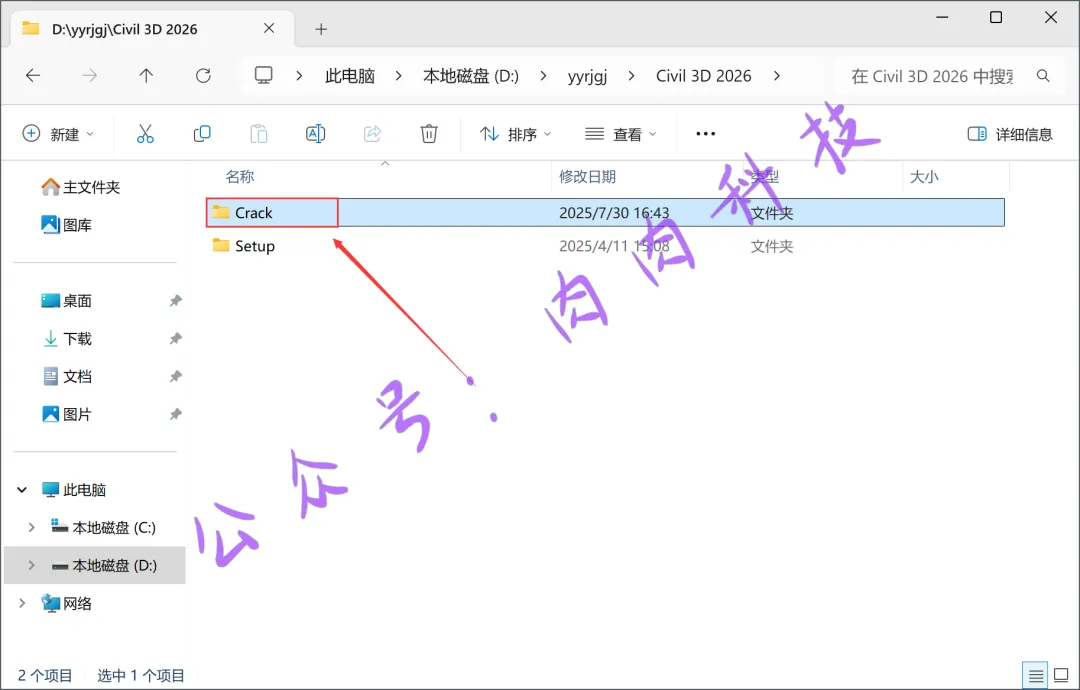The image size is (1080, 690).
Task: Navigate to 此电脑 breadcrumb
Action: (x=350, y=76)
